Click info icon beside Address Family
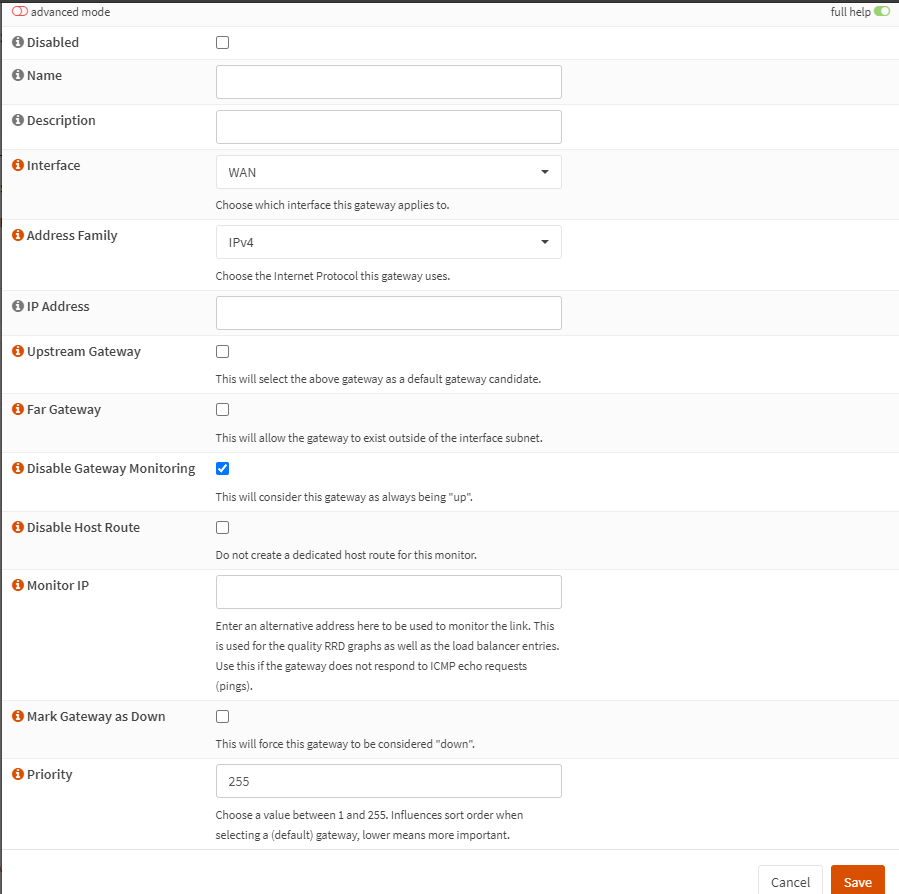Screen dimensions: 899x894 [18, 235]
